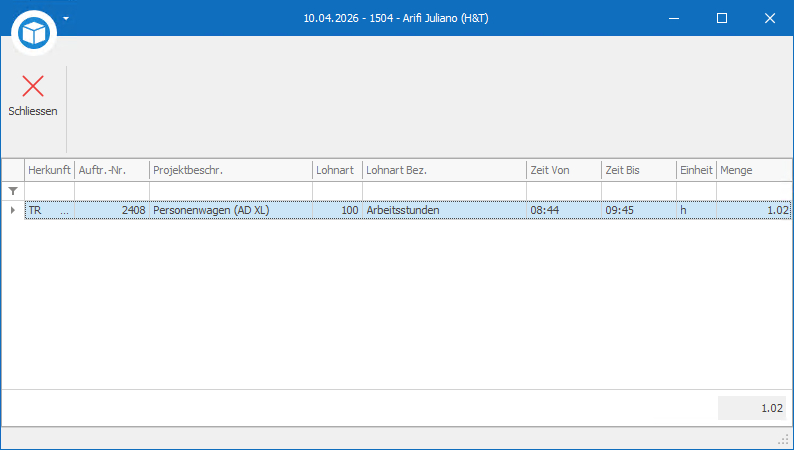Select the Personenwagen (AD XL) cell
This screenshot has width=794, height=450.
pos(231,210)
